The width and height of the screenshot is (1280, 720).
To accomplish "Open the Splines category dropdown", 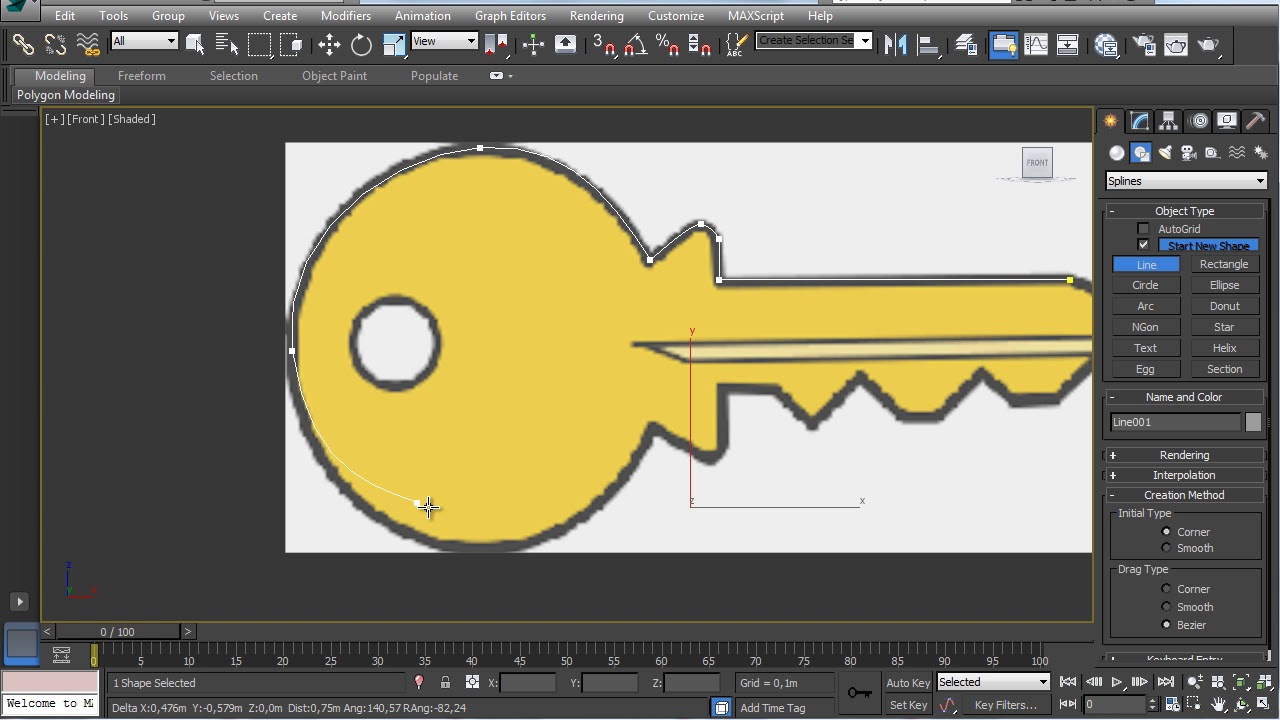I will [x=1186, y=181].
